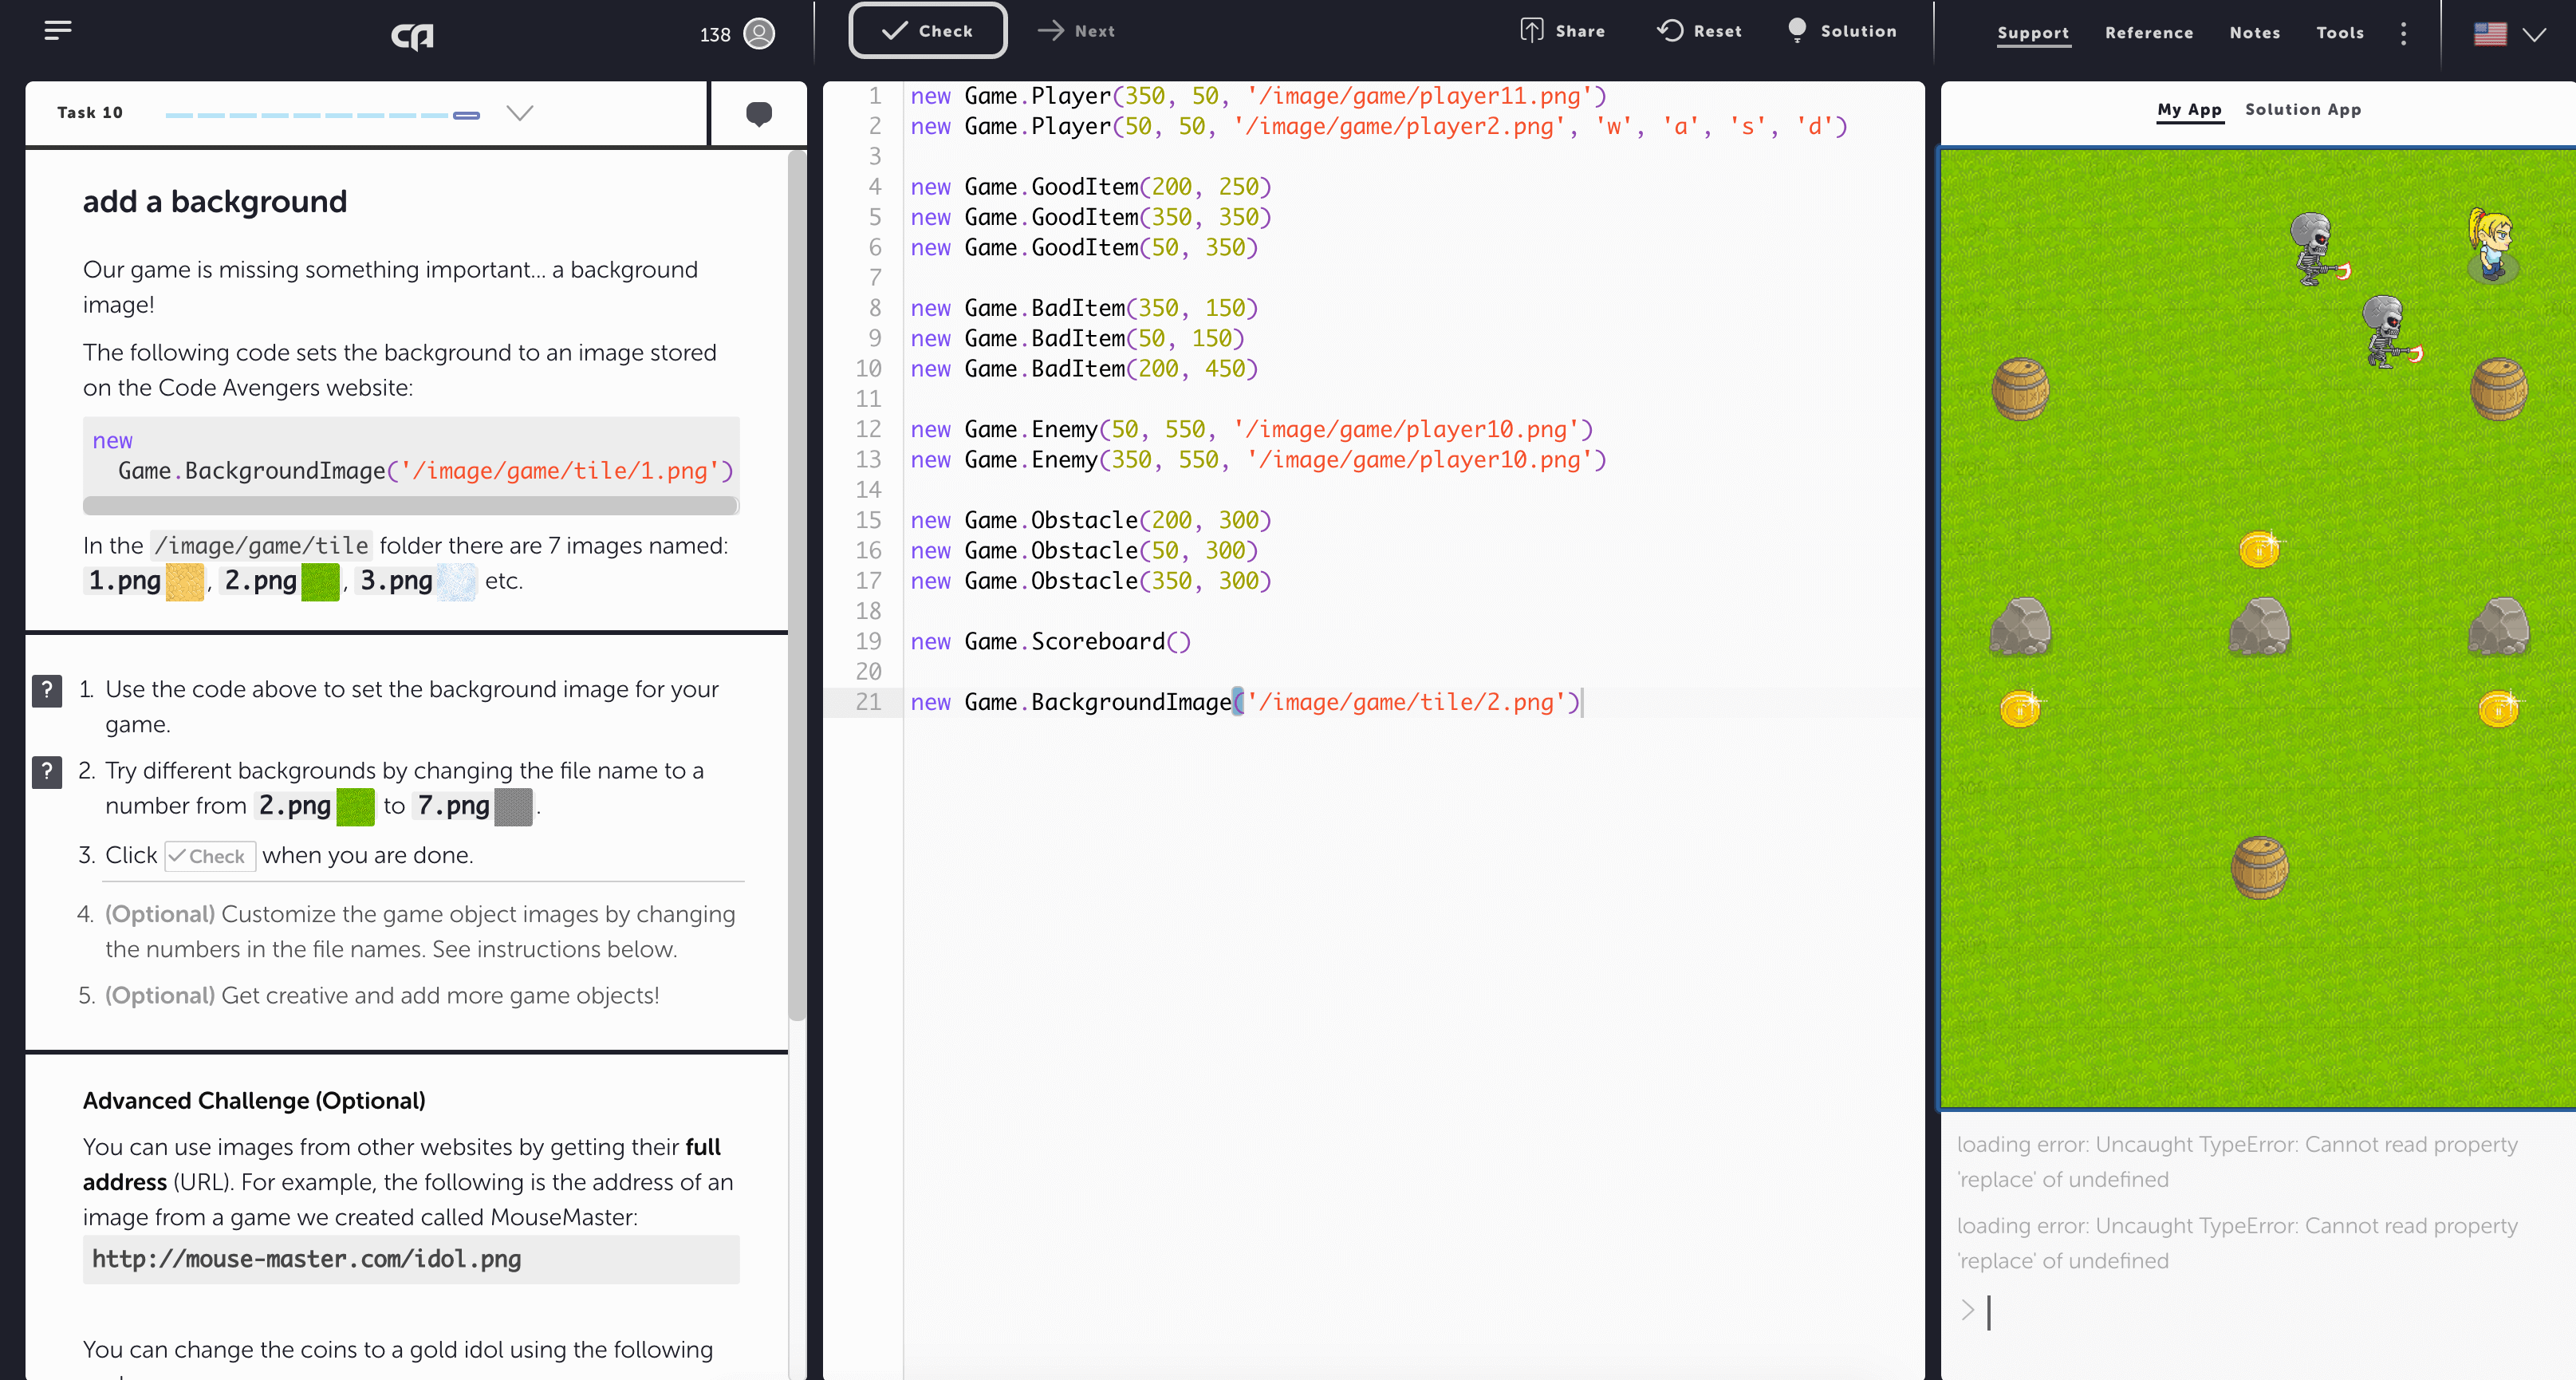This screenshot has height=1380, width=2576.
Task: Open the chat bubble comments icon
Action: 759,113
